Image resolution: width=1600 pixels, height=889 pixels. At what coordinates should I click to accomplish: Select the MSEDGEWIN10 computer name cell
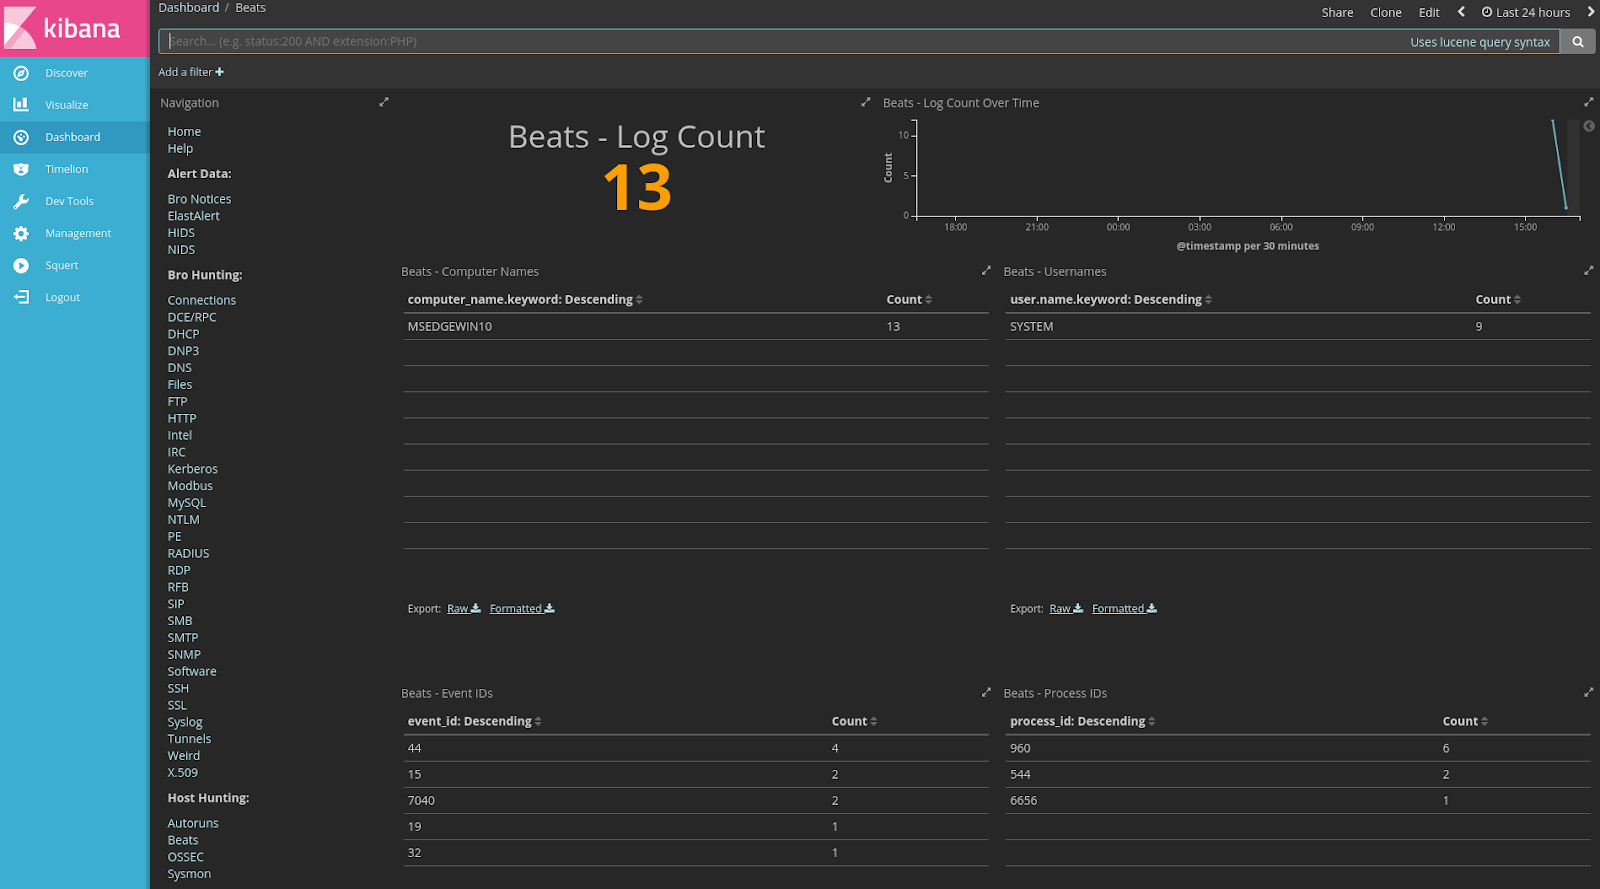[449, 327]
